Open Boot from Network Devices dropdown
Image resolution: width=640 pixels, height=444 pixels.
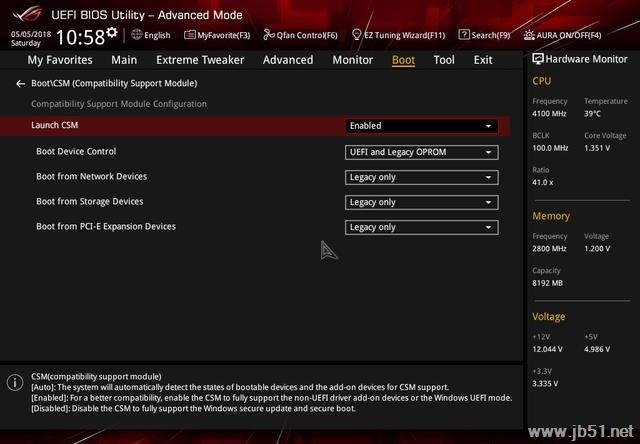[421, 178]
